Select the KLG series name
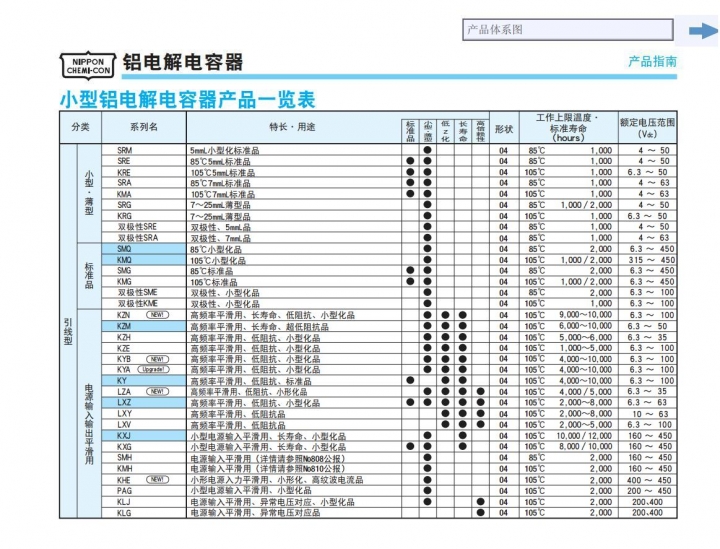The image size is (720, 549). click(x=124, y=513)
